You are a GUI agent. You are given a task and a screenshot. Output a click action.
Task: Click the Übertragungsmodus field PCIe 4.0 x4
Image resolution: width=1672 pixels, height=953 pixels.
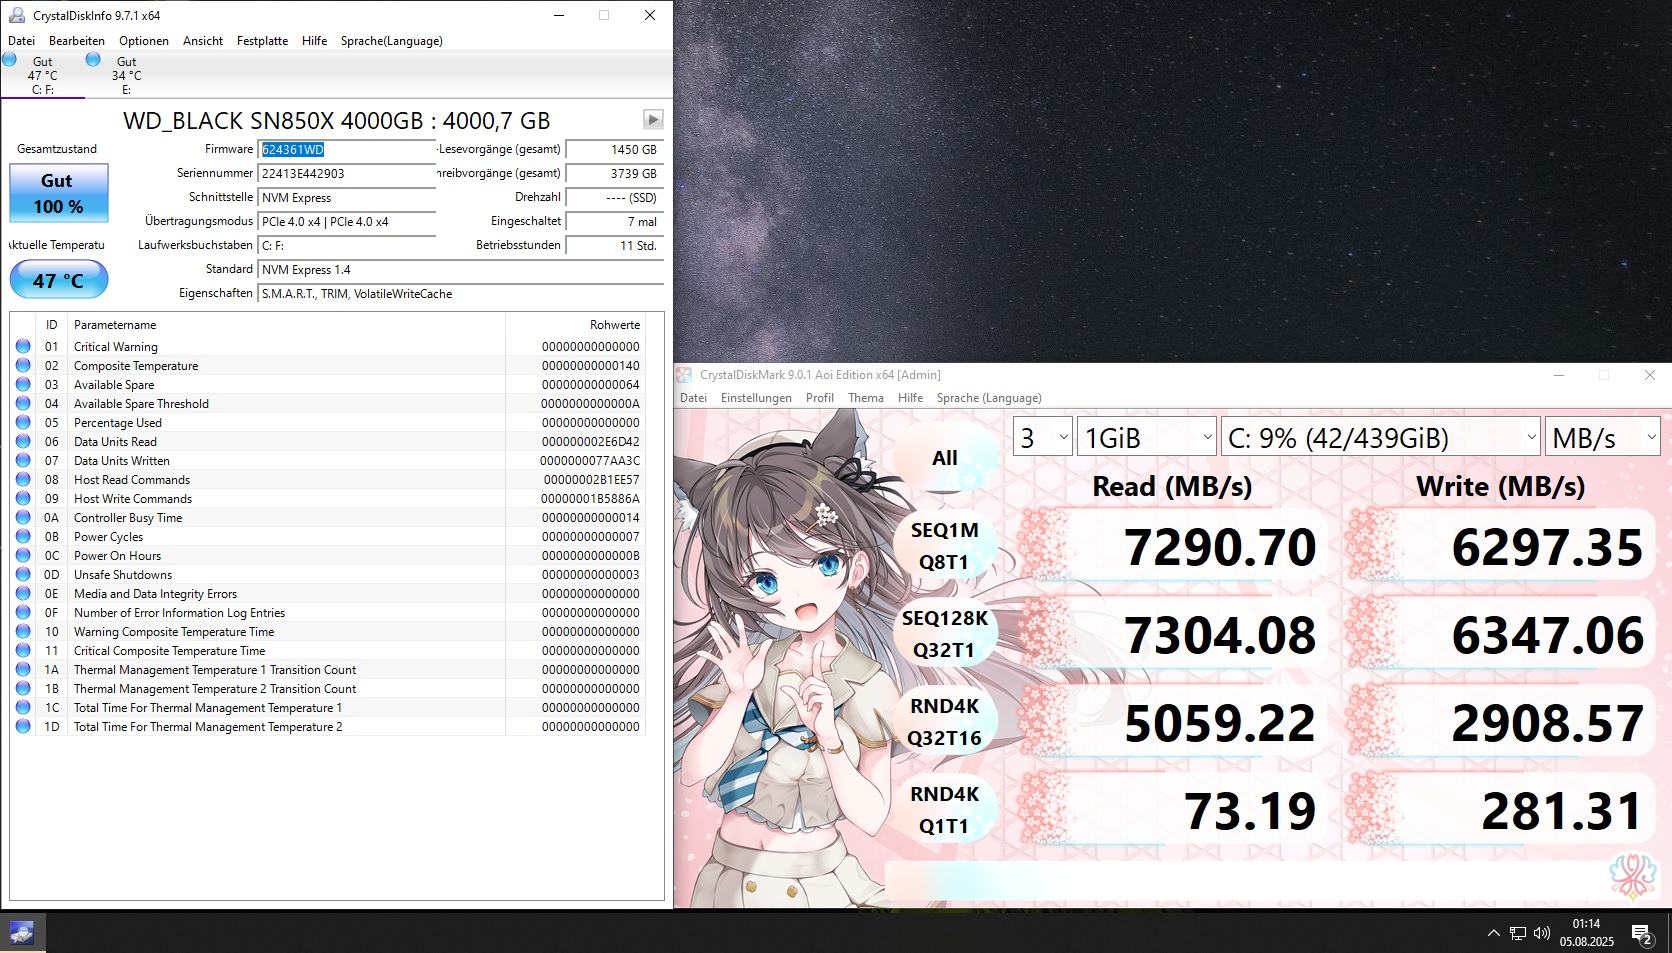coord(347,222)
